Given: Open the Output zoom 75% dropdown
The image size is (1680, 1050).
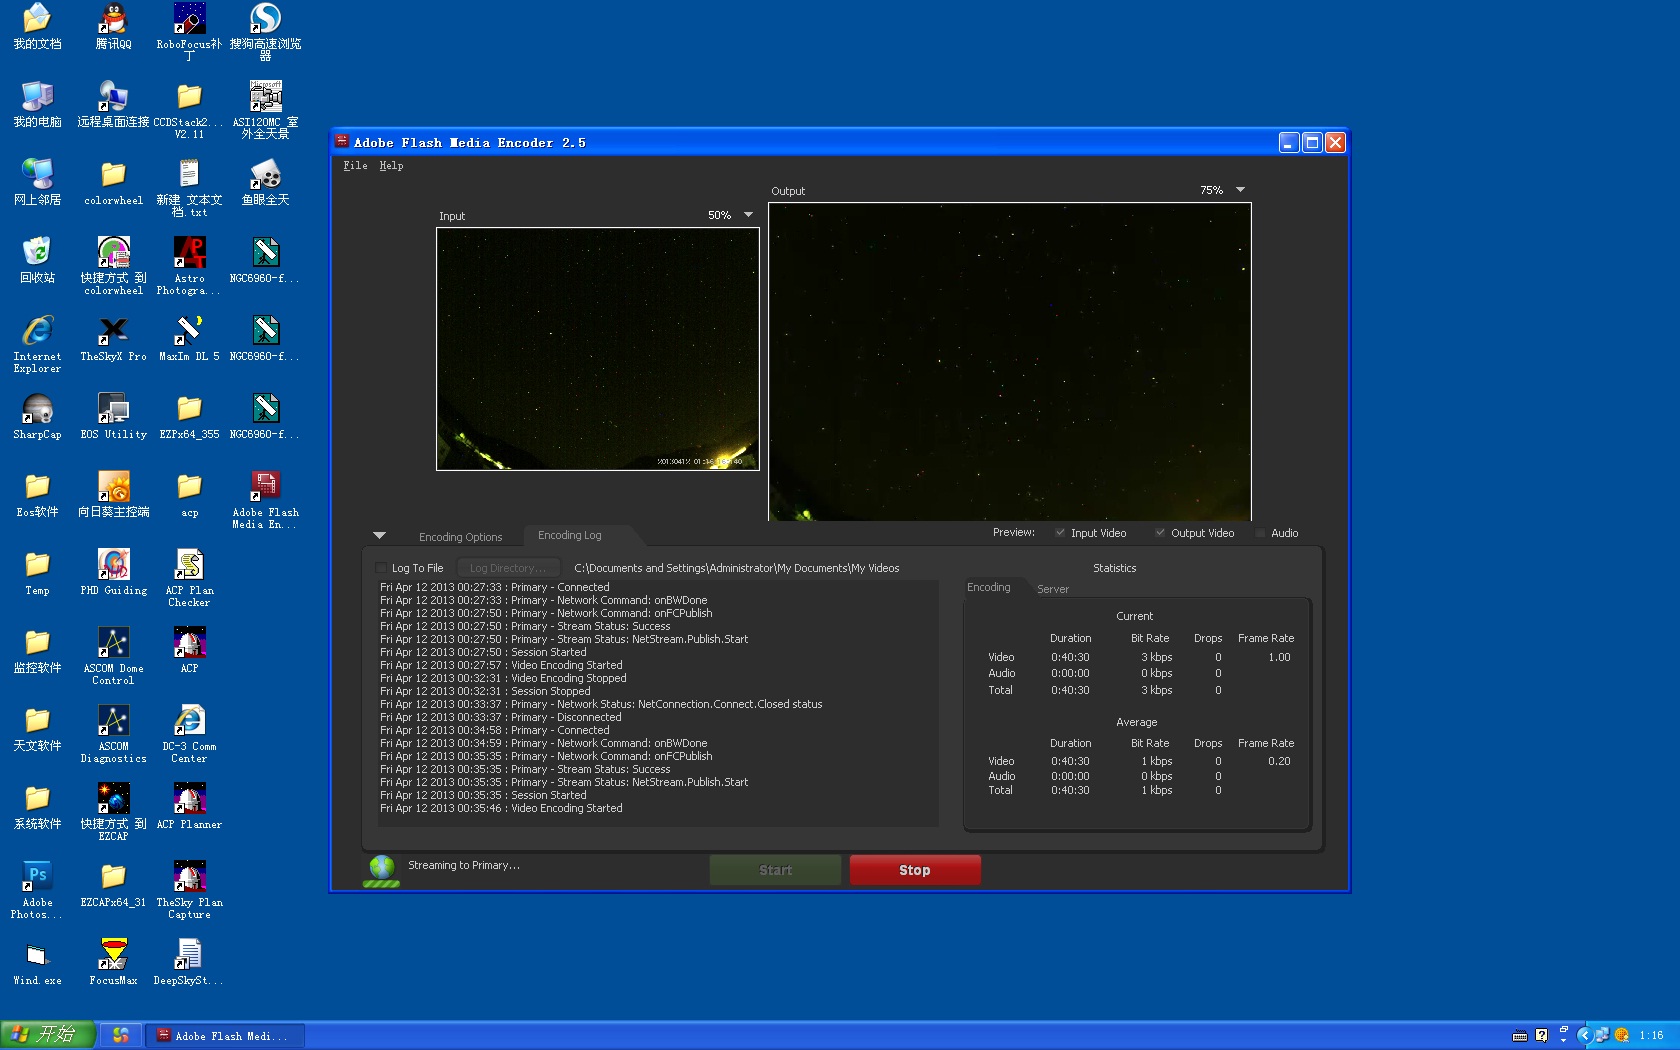Looking at the screenshot, I should (1240, 190).
